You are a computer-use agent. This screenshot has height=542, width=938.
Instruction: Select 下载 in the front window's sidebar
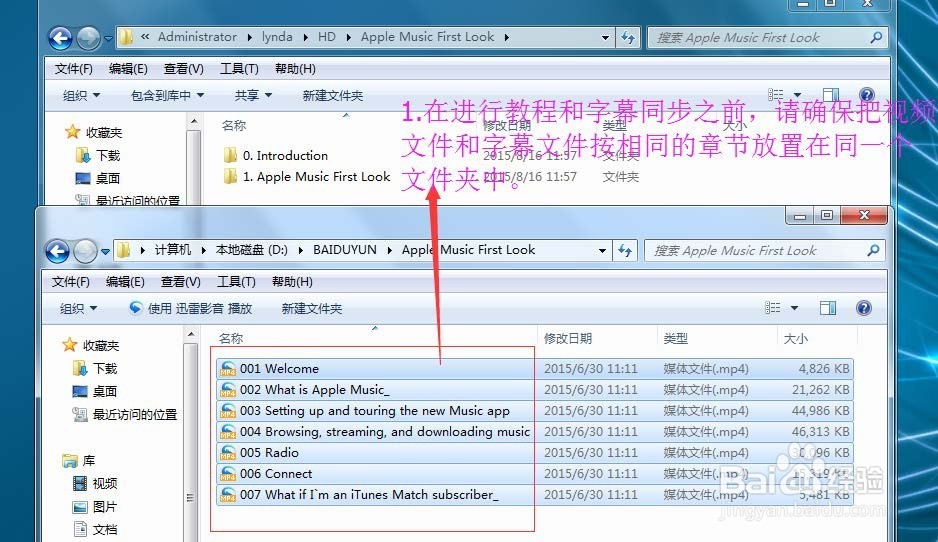point(105,368)
